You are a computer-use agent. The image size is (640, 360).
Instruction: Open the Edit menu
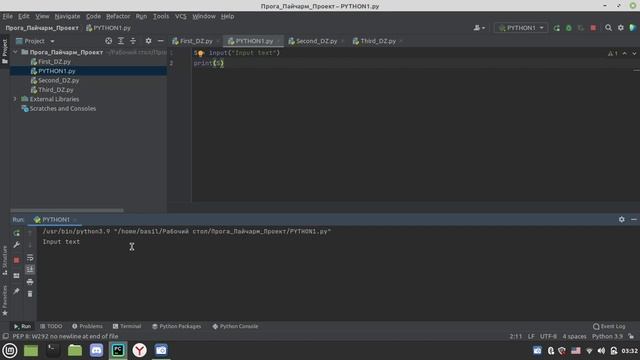[24, 16]
